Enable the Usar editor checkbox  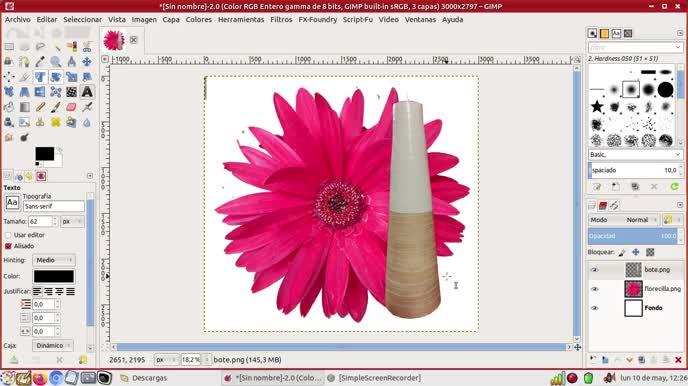coord(8,235)
